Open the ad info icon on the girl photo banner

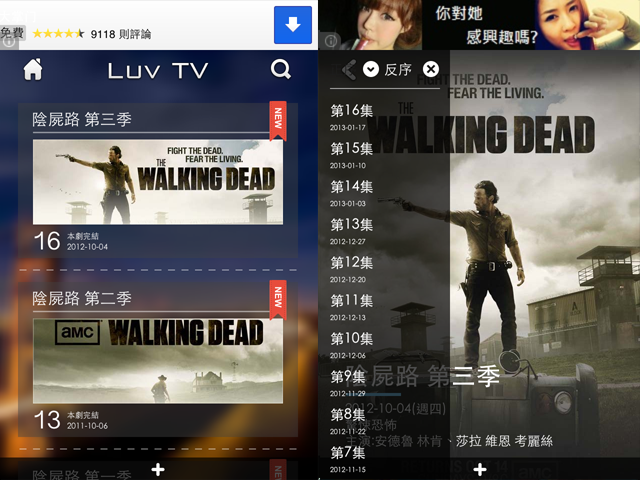331,40
